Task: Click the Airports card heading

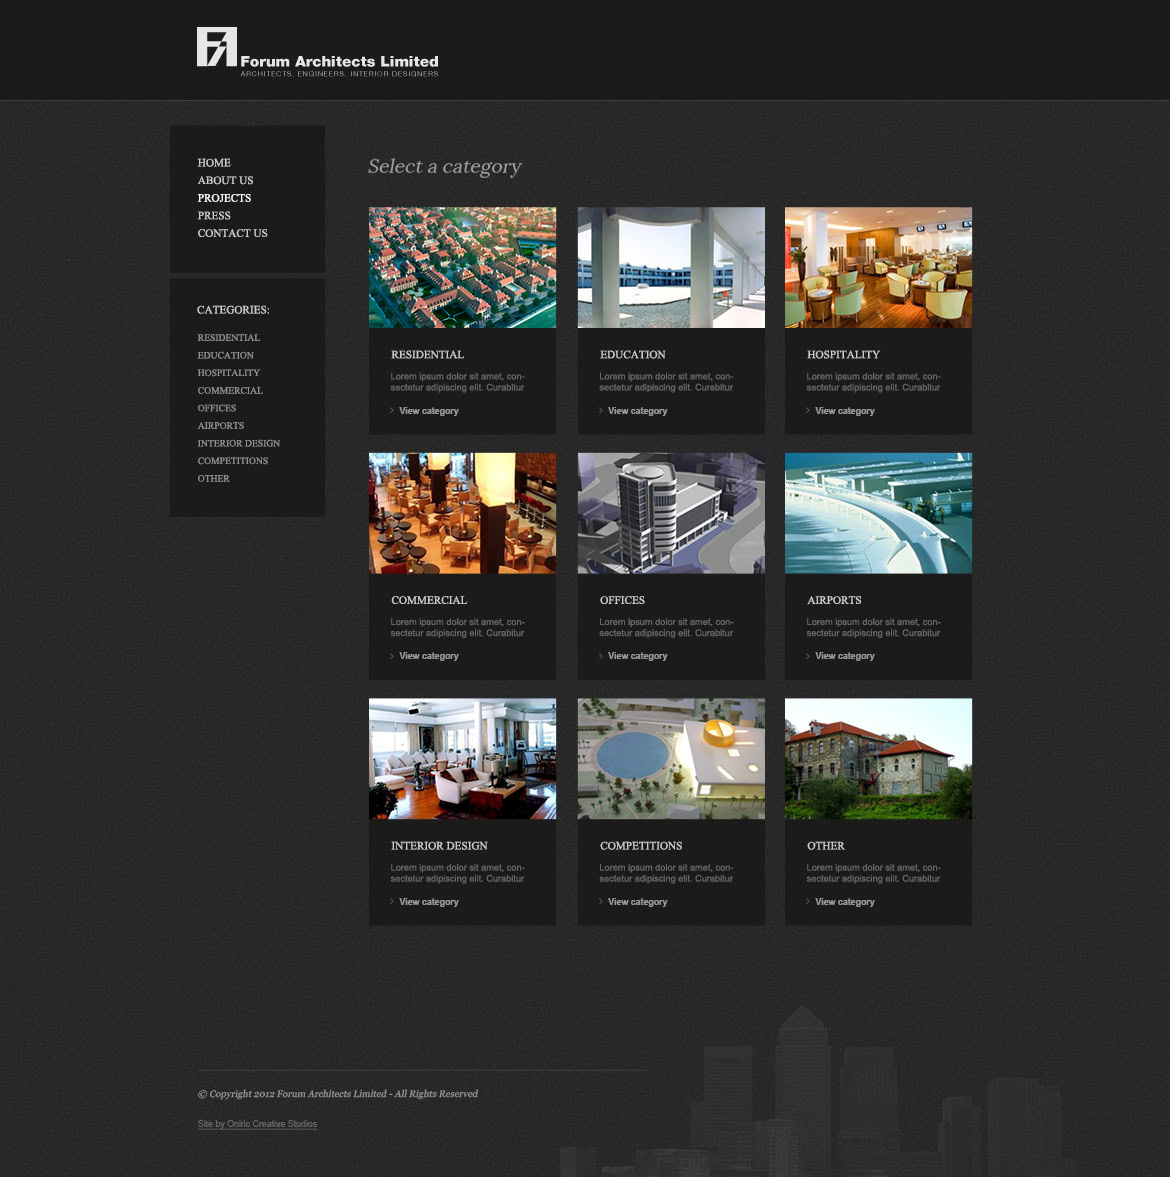Action: (x=834, y=601)
